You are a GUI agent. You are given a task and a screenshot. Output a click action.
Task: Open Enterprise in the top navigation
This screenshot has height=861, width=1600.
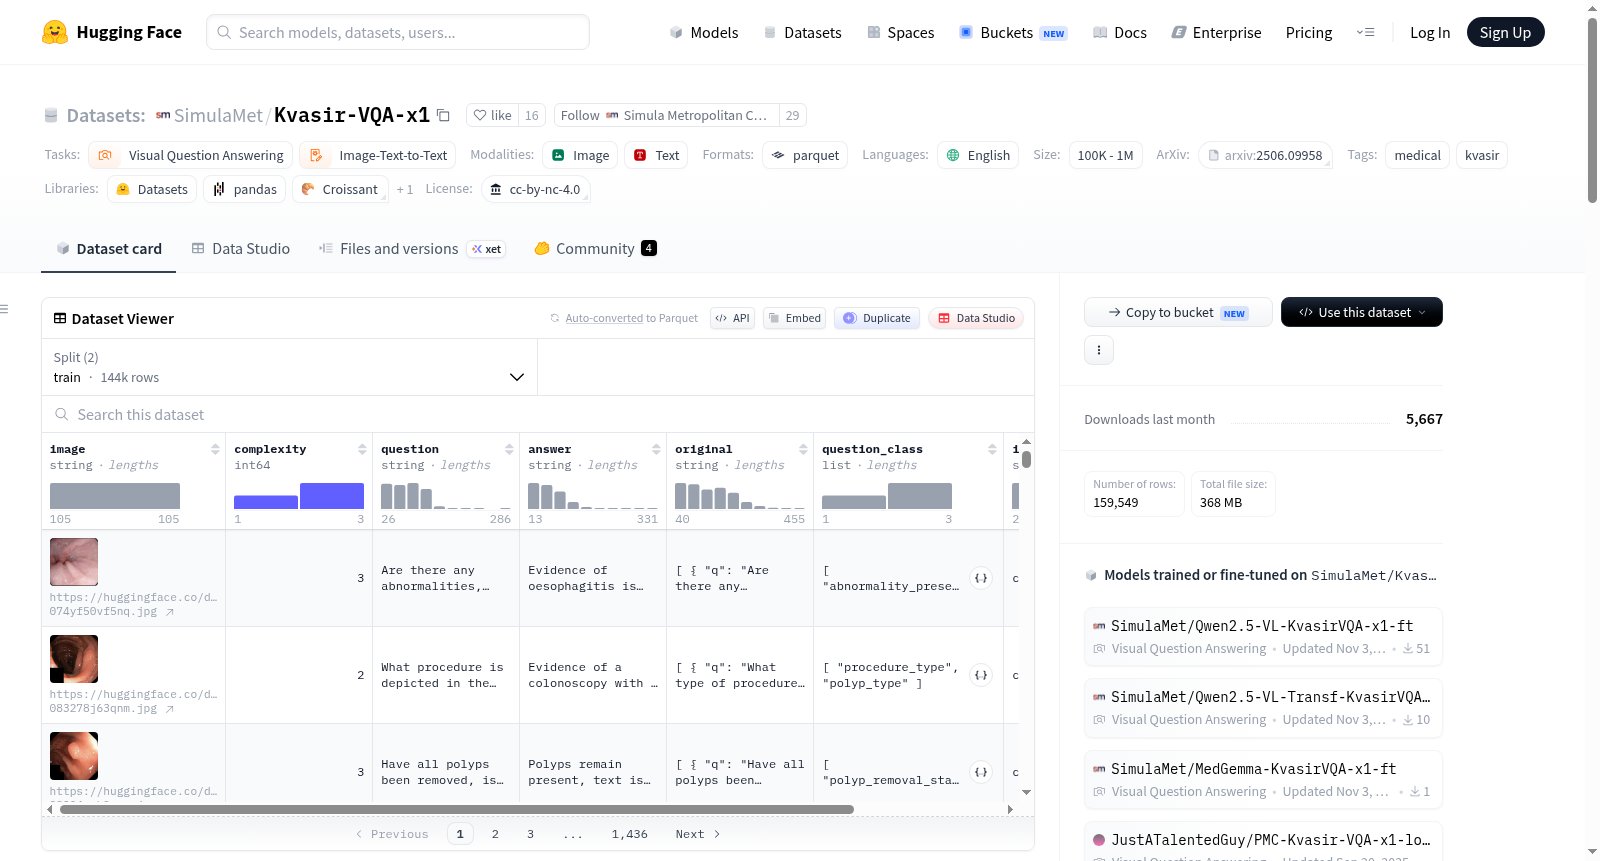[1216, 32]
